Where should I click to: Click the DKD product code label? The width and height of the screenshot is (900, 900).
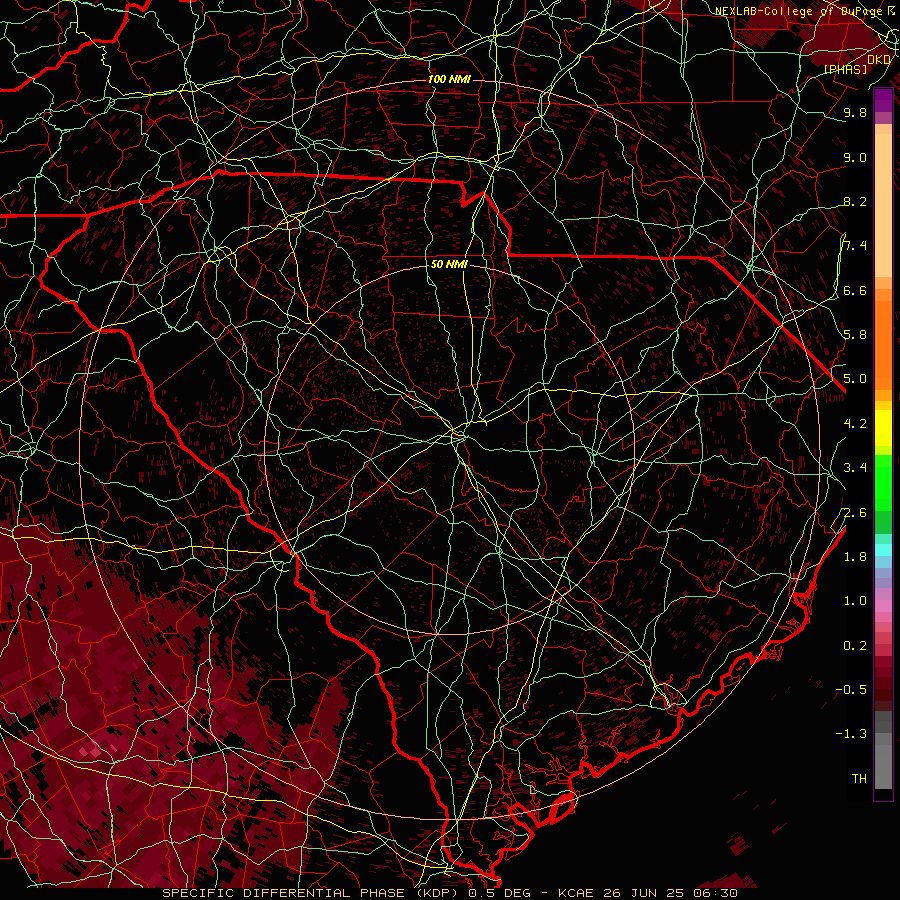(879, 59)
